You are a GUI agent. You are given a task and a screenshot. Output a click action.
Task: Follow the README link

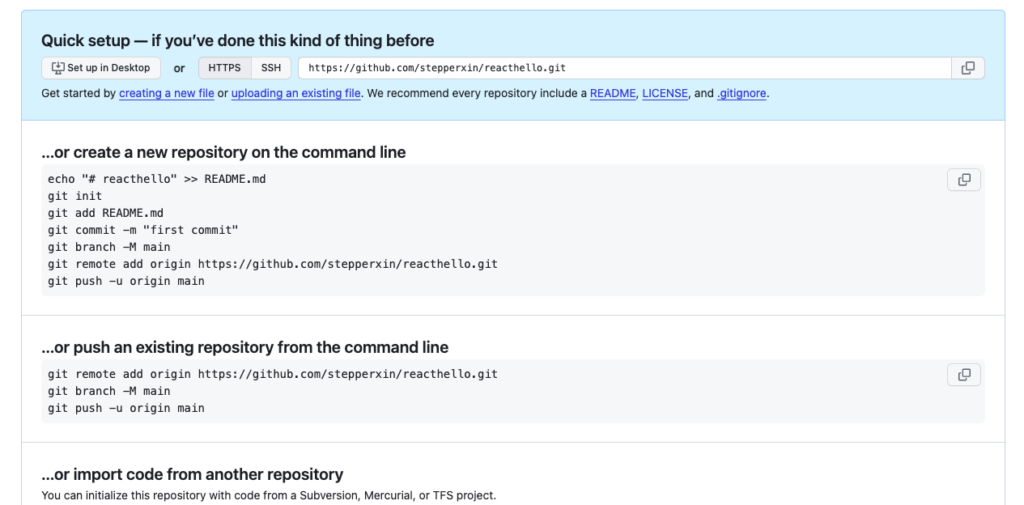(x=613, y=93)
